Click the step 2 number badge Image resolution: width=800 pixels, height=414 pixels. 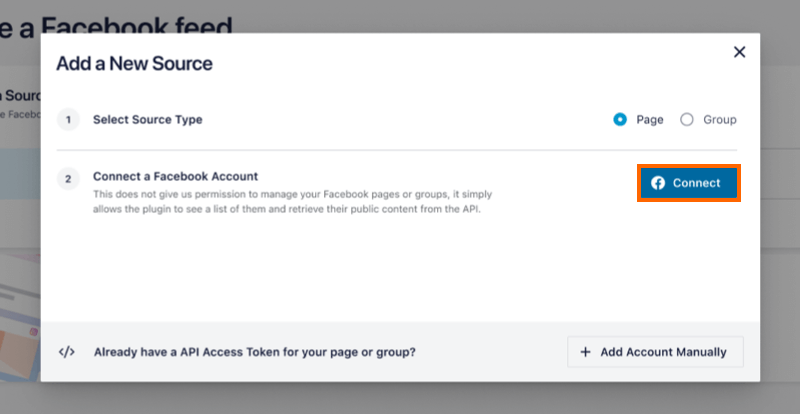68,179
